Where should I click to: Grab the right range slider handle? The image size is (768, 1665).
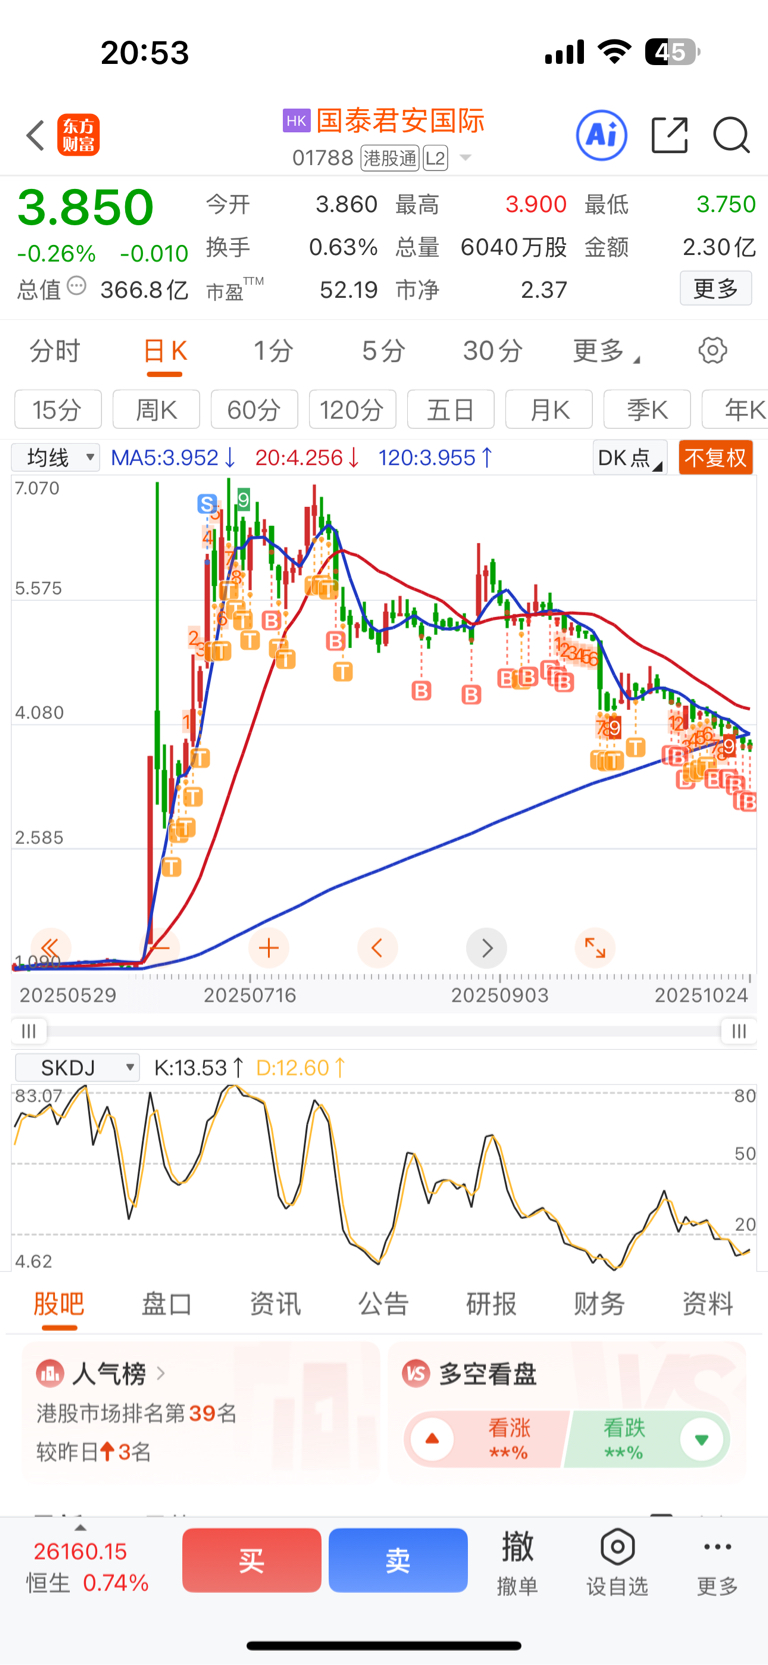pos(738,1031)
